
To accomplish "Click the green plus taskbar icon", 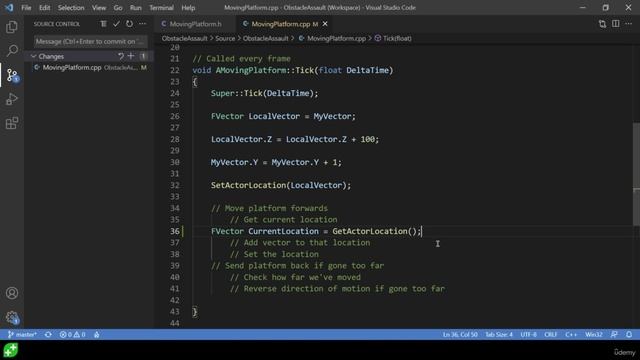I will (11, 350).
